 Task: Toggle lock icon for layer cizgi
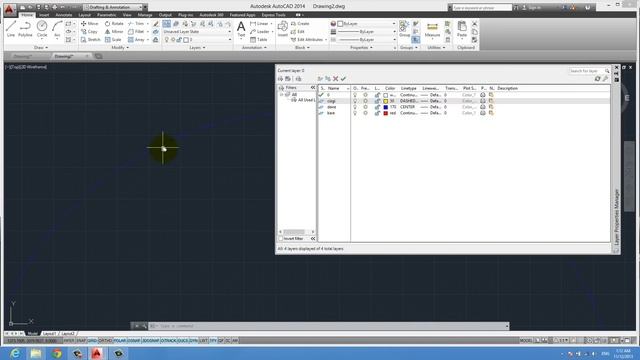coord(377,101)
